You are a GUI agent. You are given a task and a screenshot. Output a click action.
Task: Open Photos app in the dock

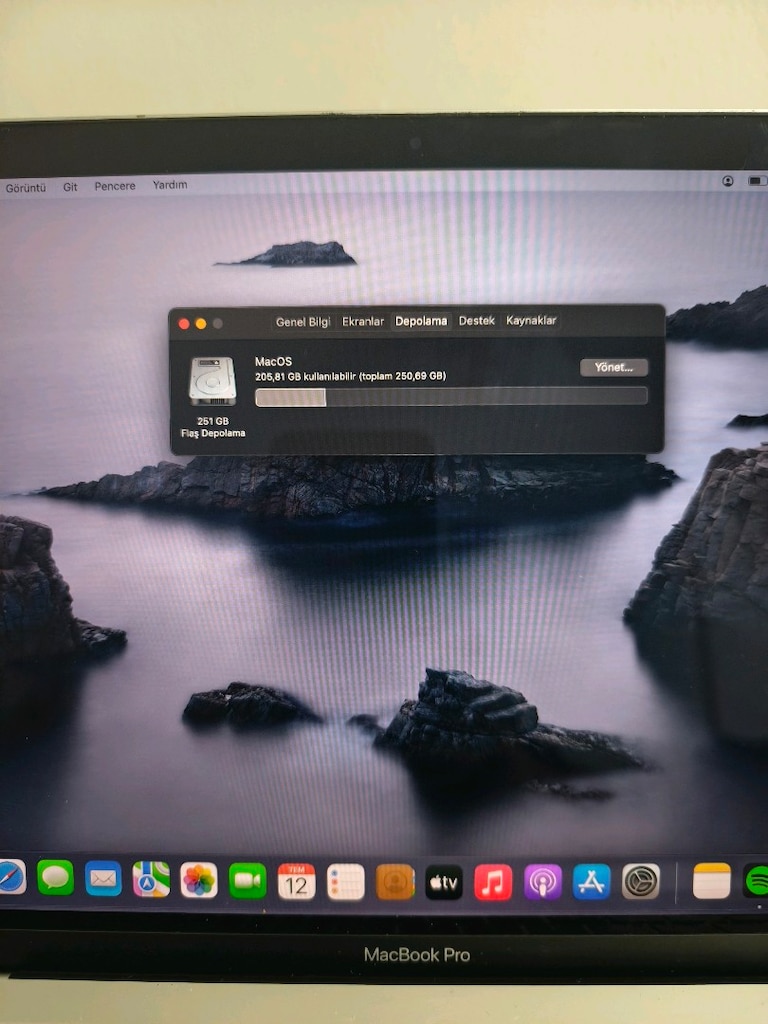point(199,880)
